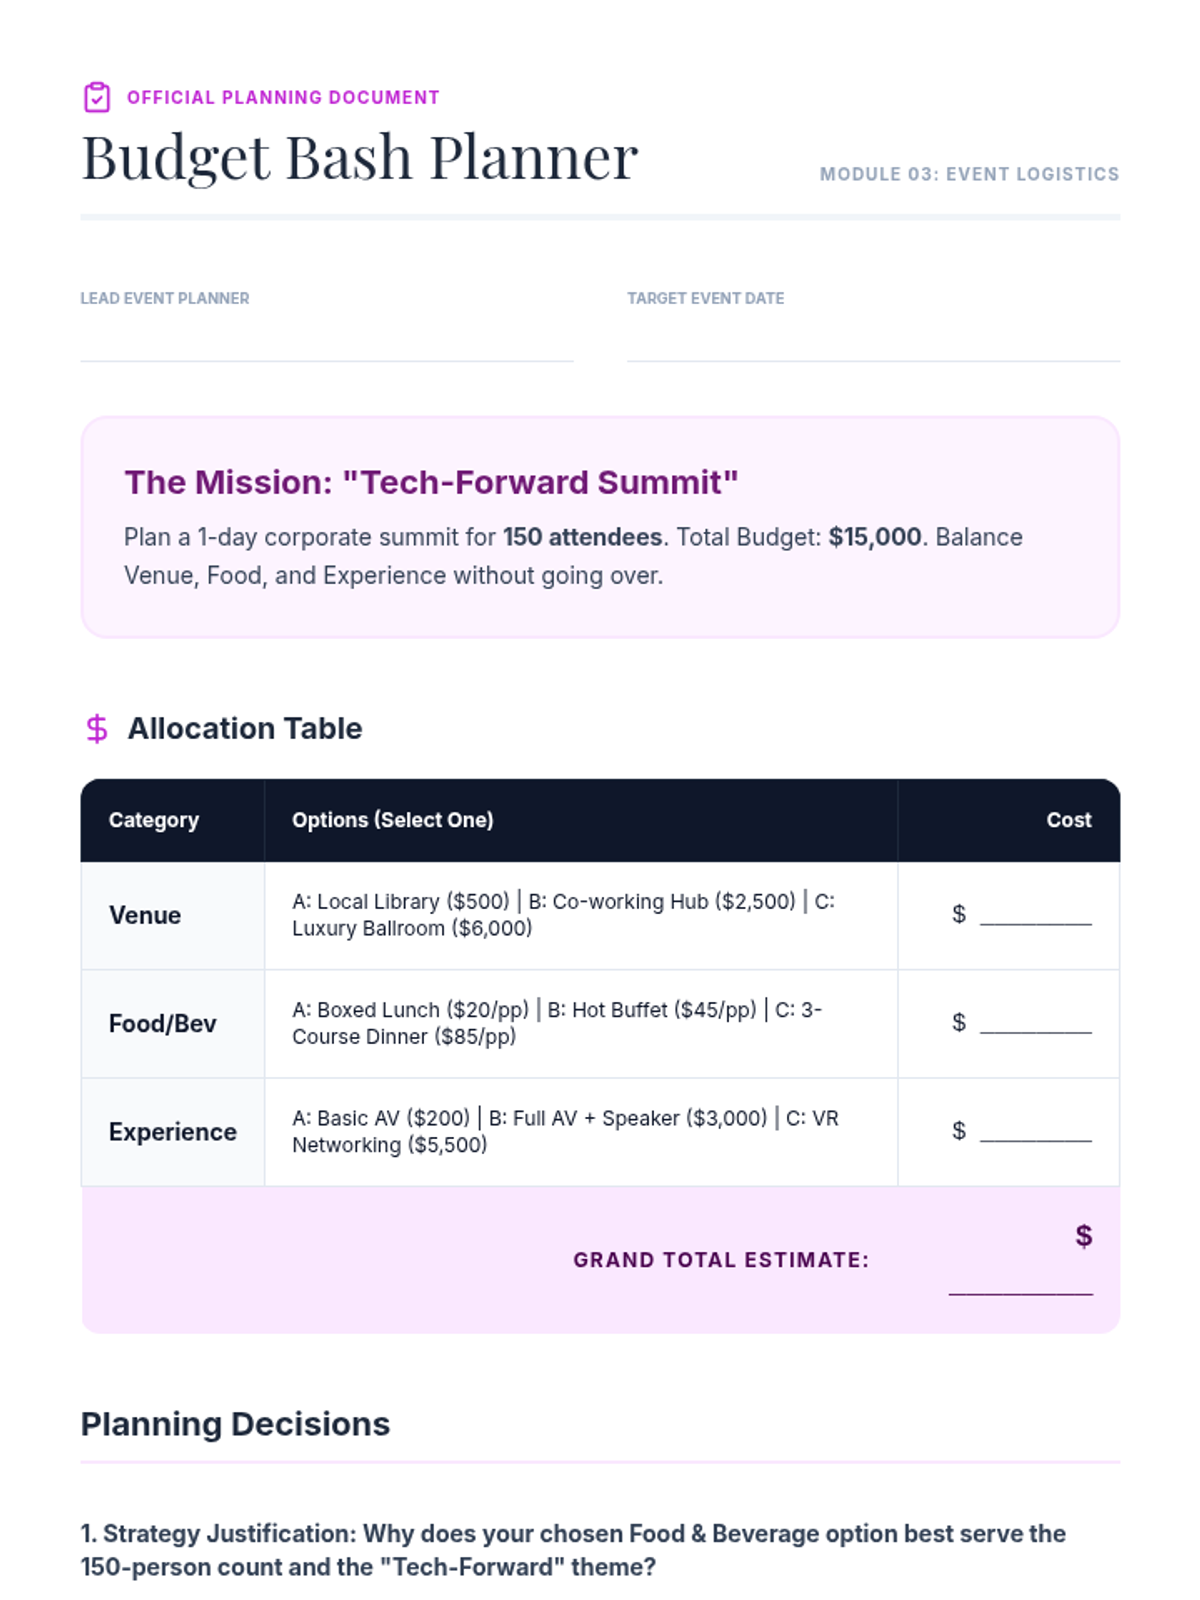Click the Cost column header

coord(1068,820)
